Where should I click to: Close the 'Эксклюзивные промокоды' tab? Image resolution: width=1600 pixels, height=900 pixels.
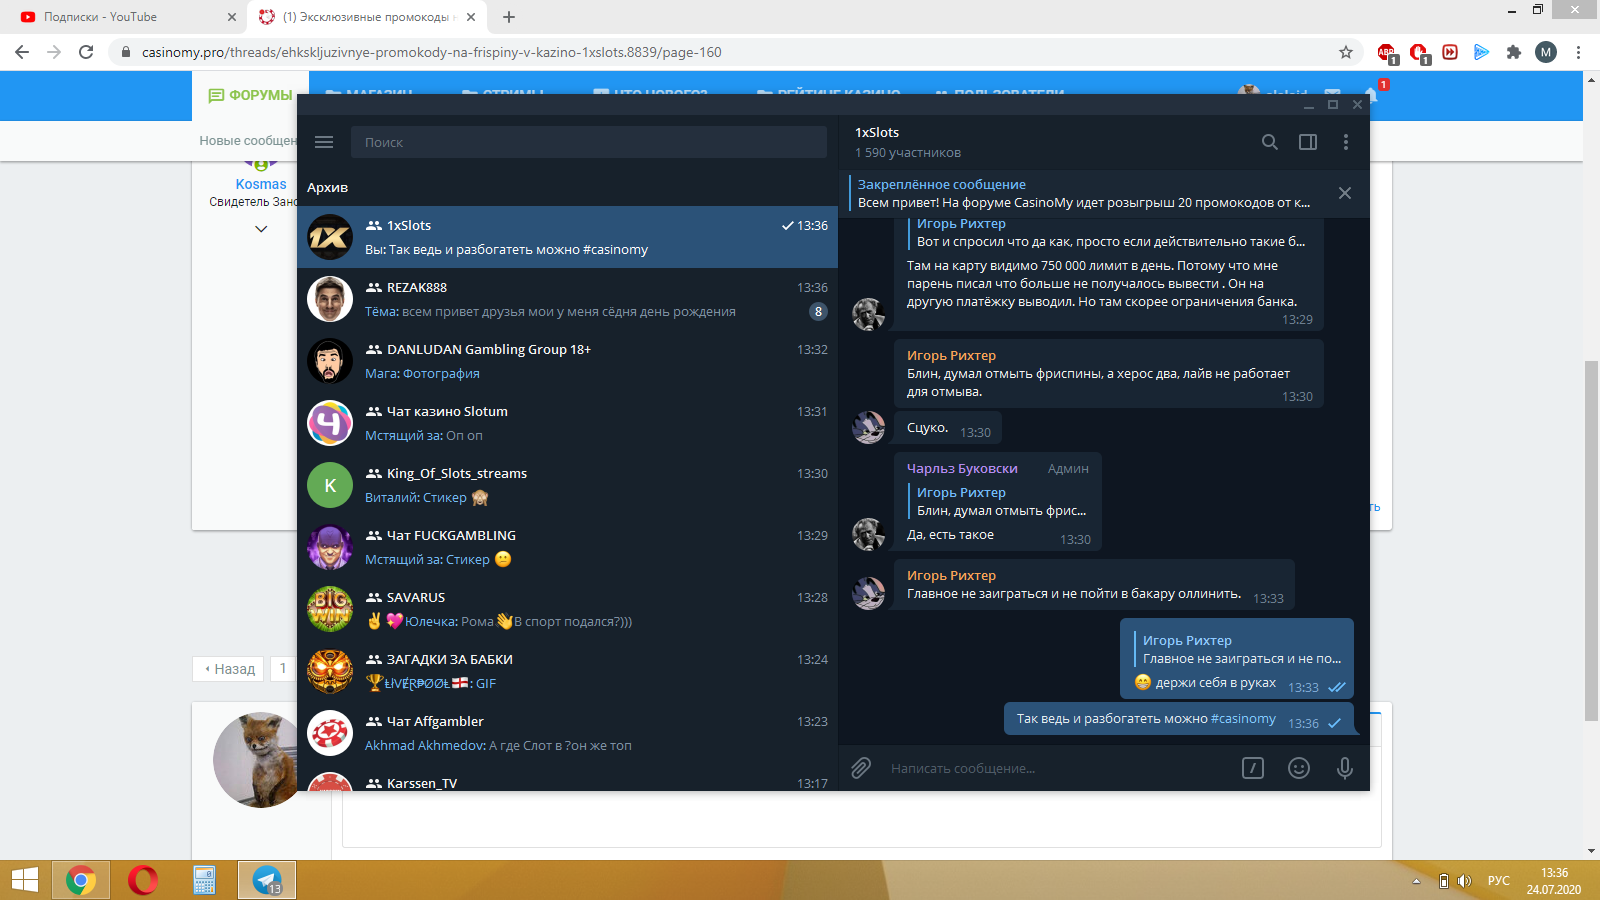471,17
